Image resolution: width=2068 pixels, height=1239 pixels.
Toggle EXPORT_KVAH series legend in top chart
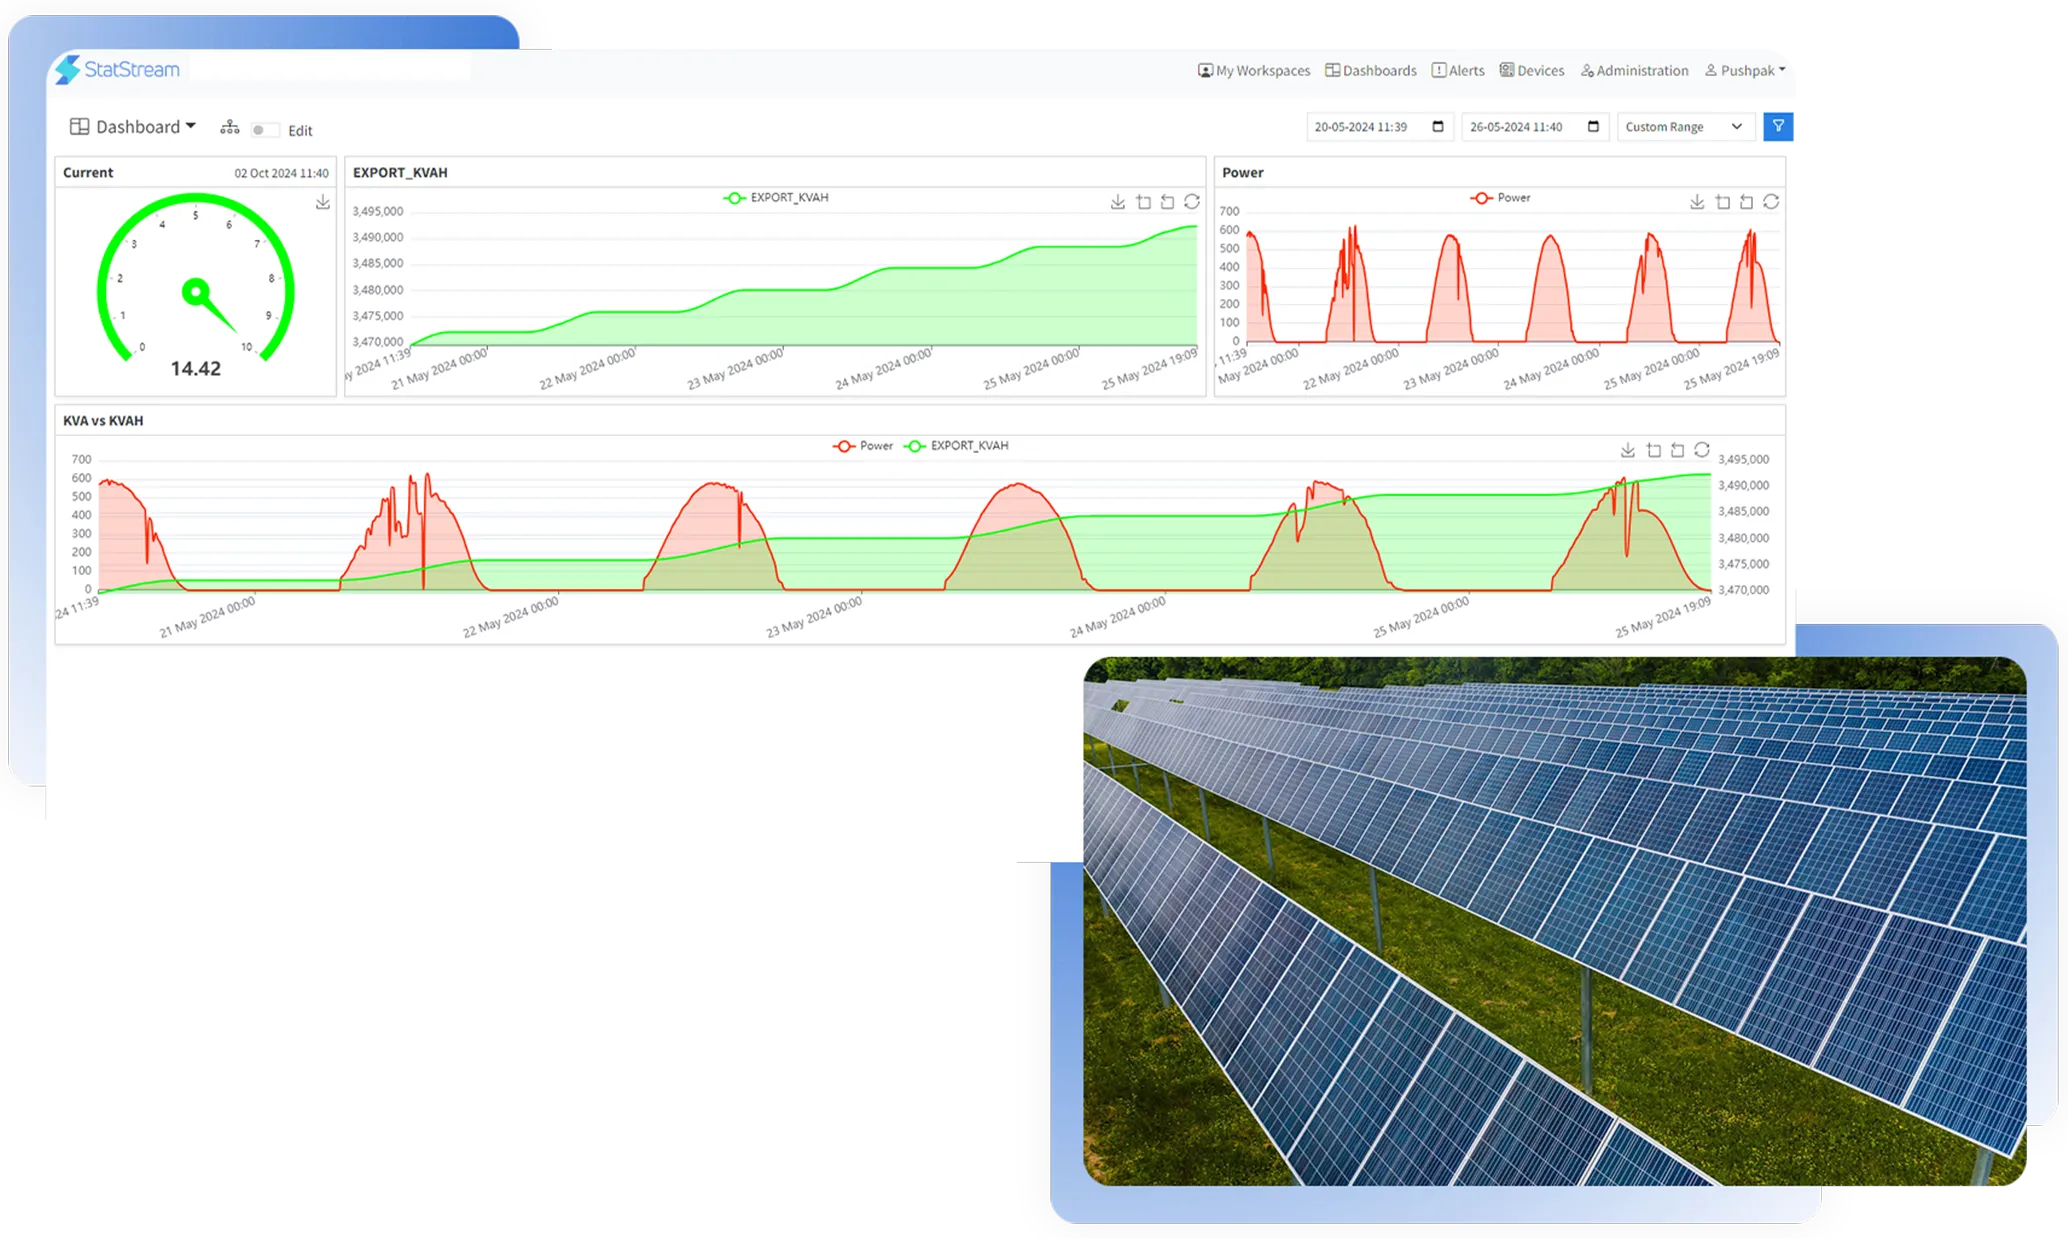pyautogui.click(x=776, y=198)
